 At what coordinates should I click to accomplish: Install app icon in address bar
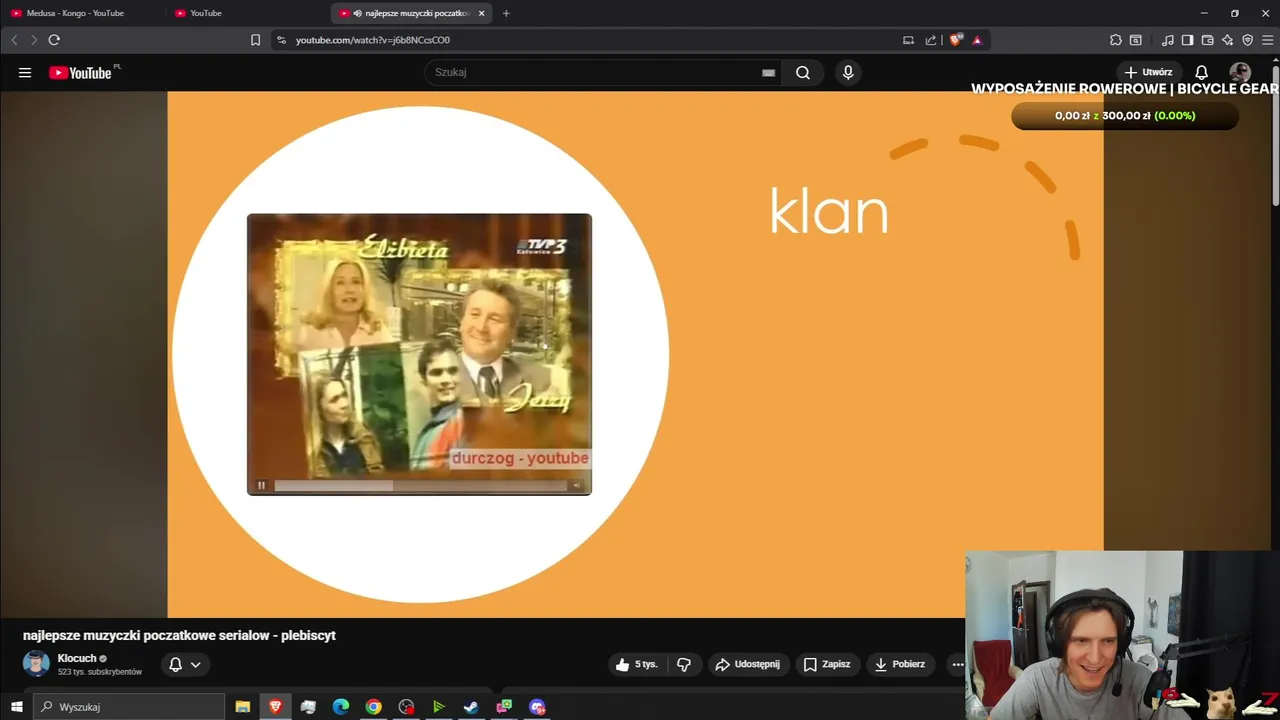pyautogui.click(x=908, y=40)
